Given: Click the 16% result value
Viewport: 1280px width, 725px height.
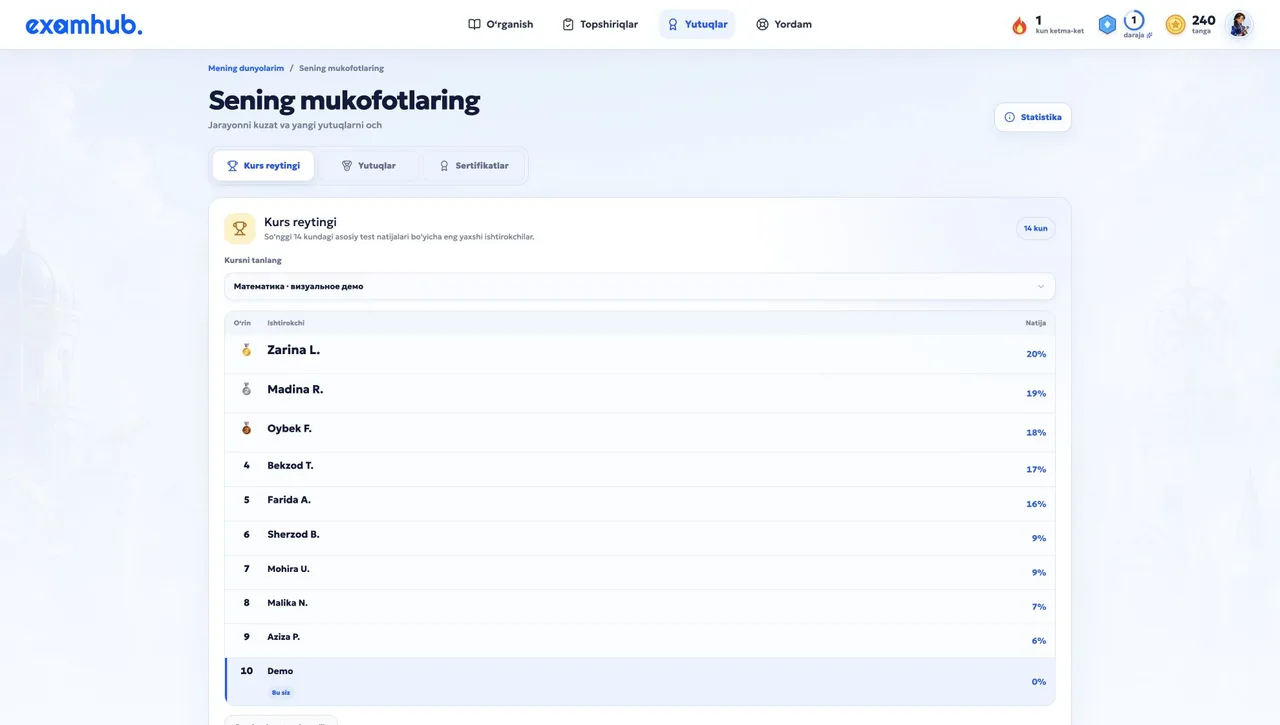Looking at the screenshot, I should click(x=1036, y=504).
